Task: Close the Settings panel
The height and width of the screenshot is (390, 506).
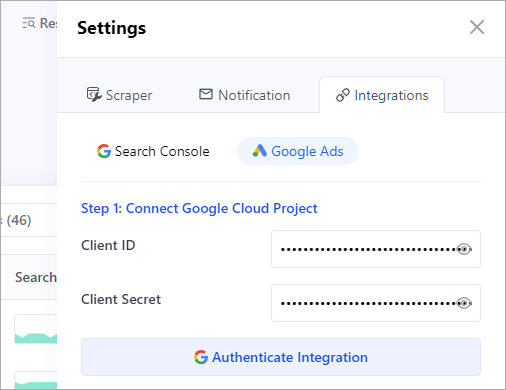Action: (477, 27)
